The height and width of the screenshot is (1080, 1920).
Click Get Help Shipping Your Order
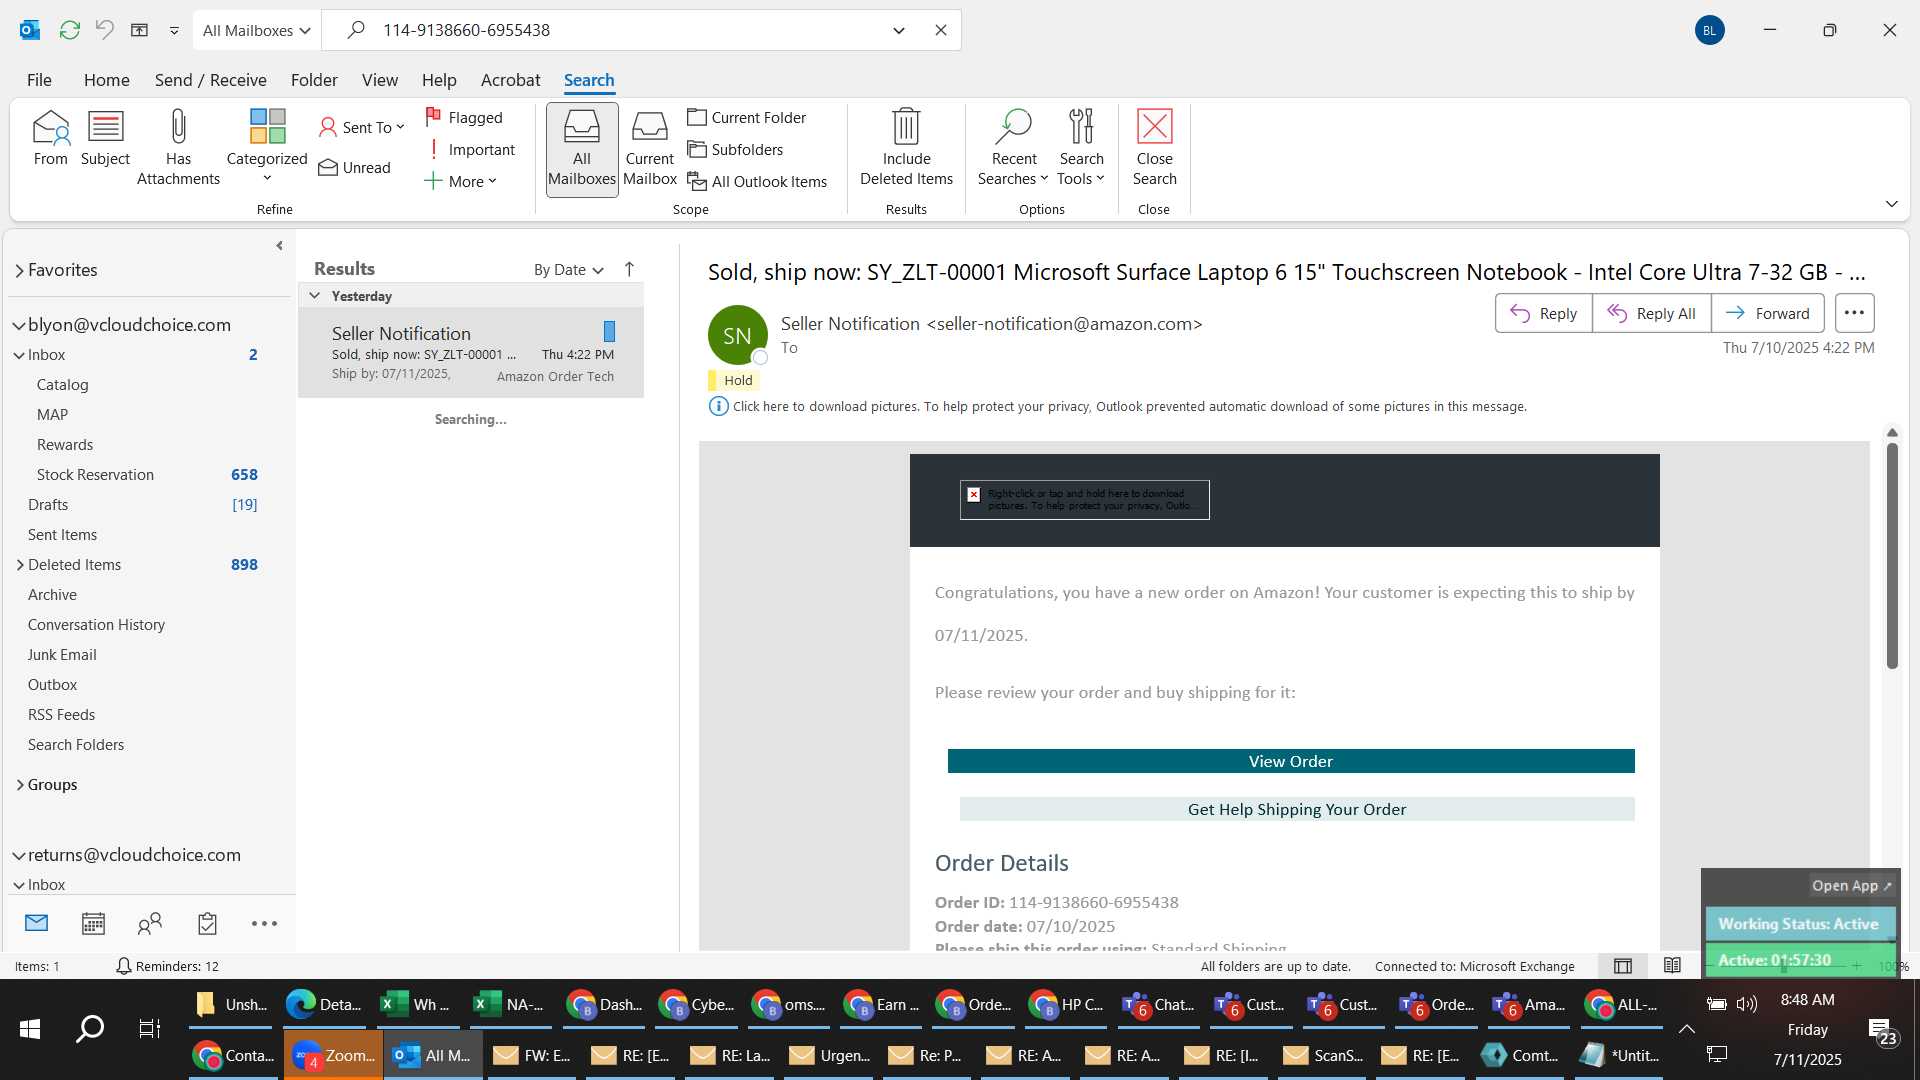1296,809
